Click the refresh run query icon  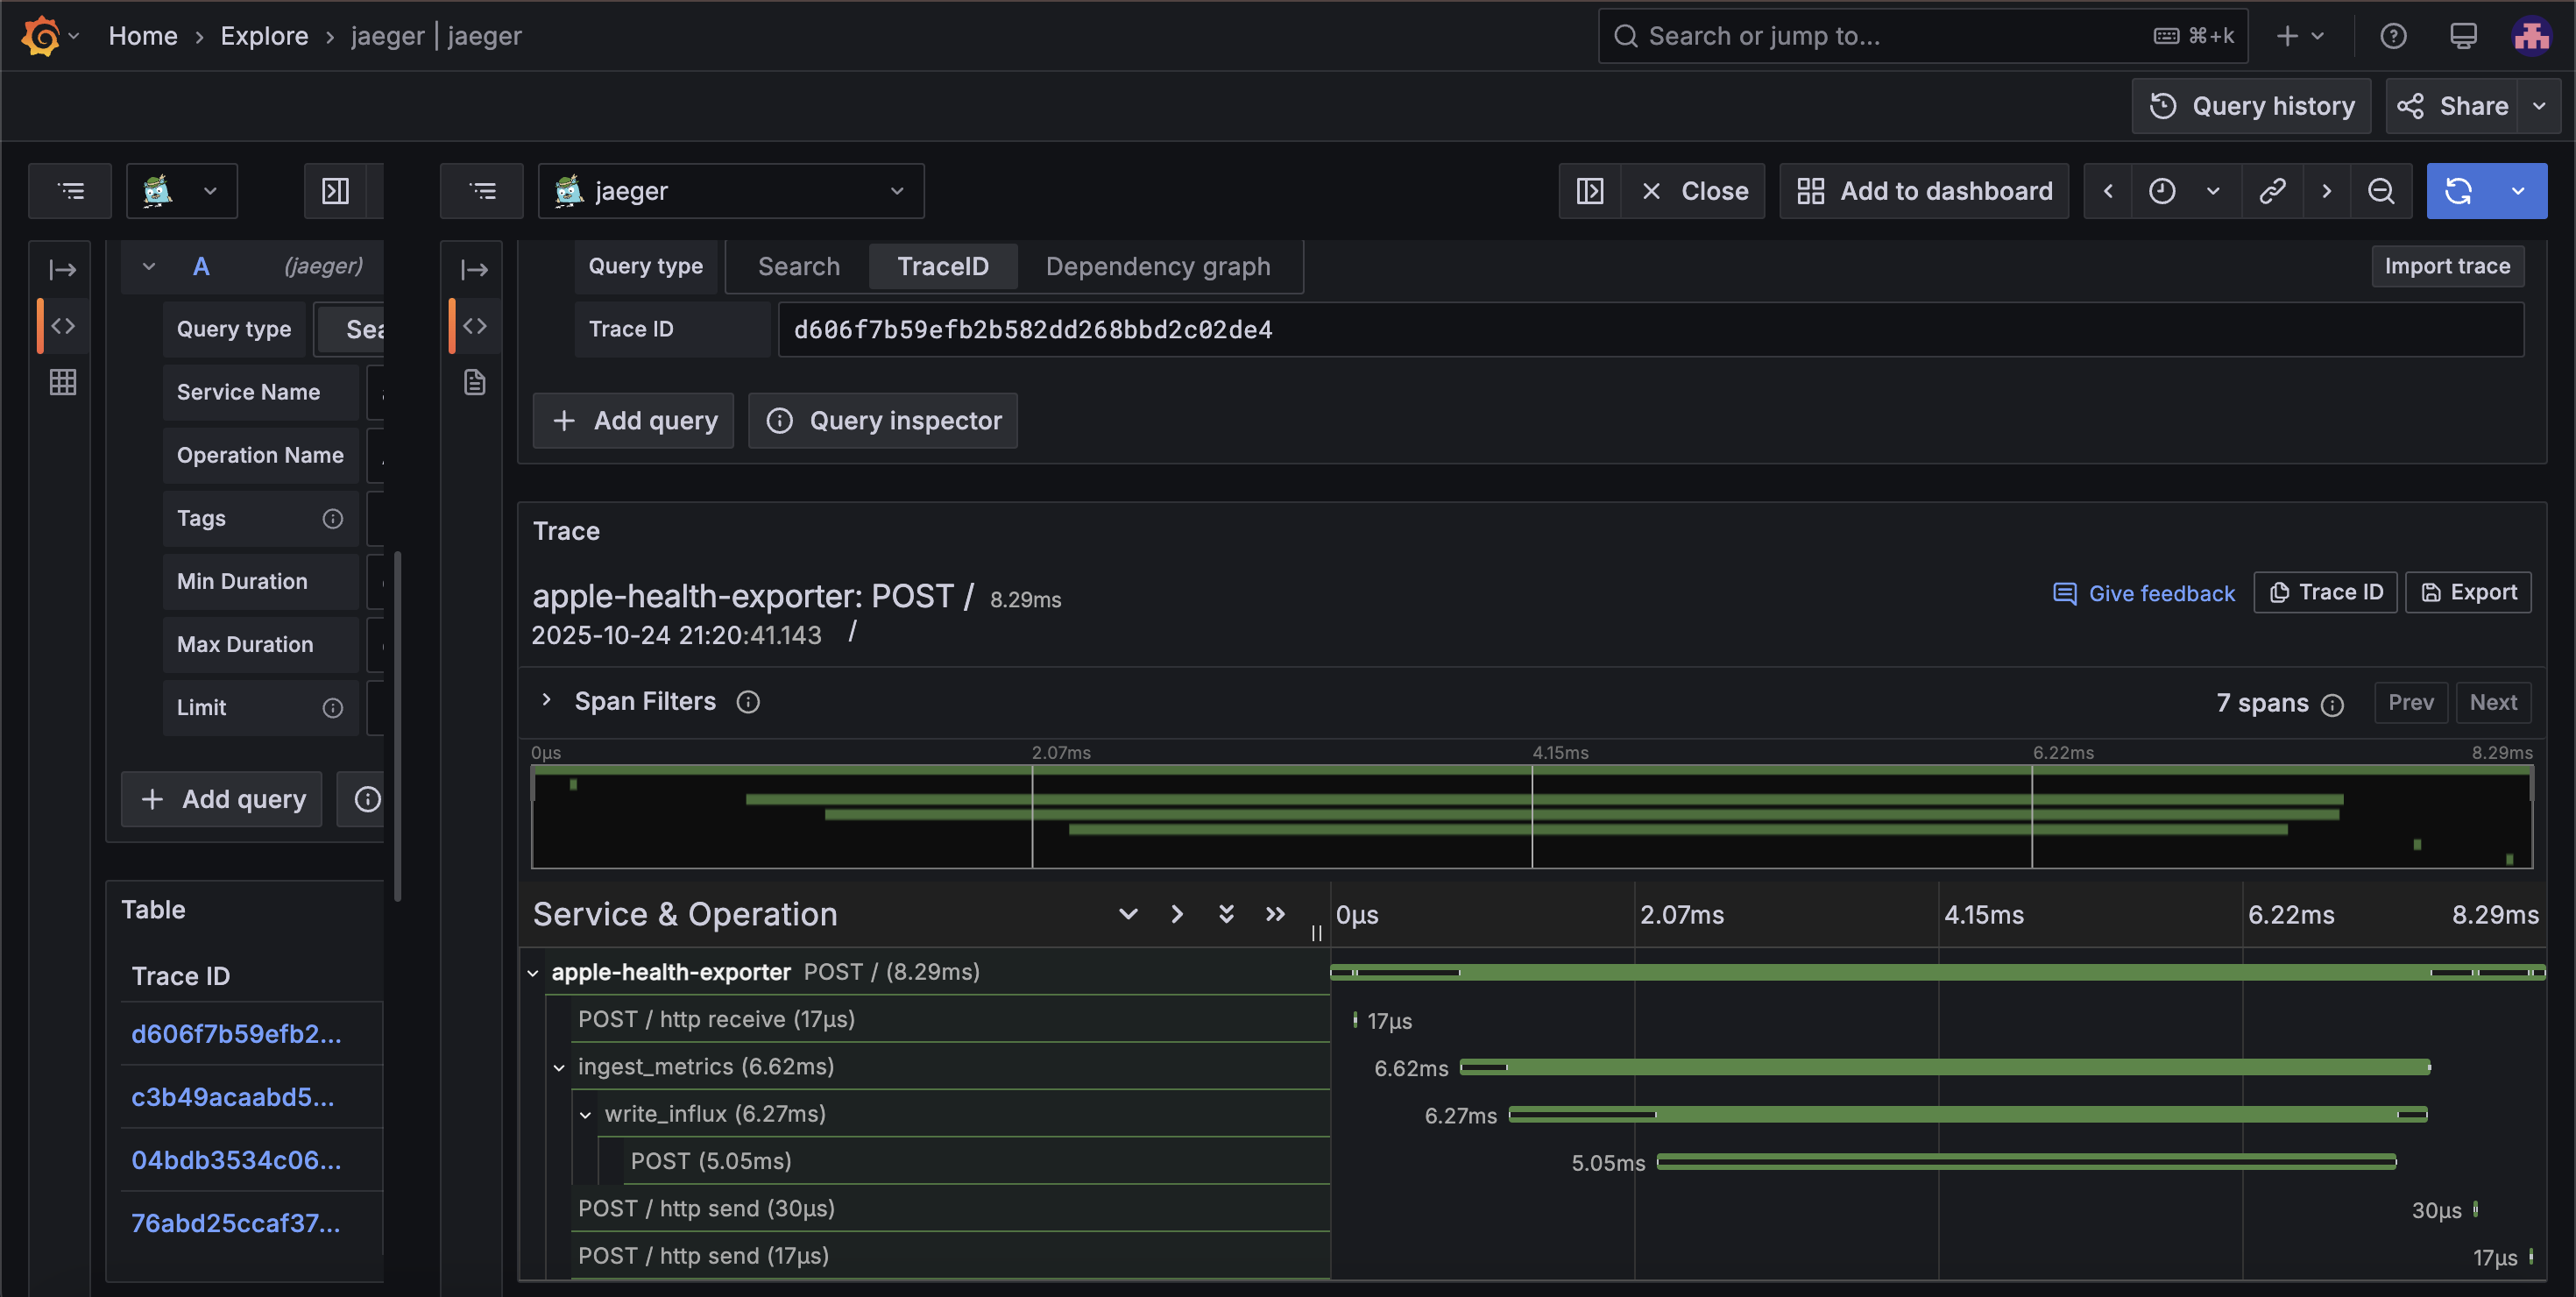click(x=2459, y=191)
